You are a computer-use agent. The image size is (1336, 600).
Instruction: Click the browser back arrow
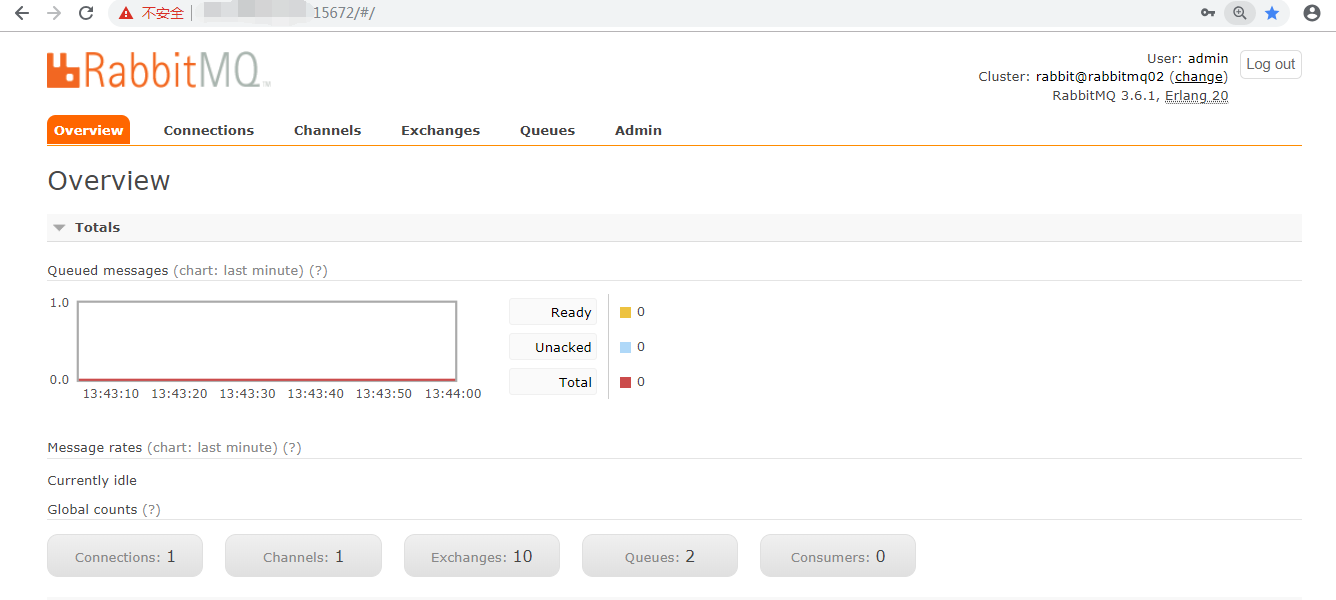tap(22, 13)
